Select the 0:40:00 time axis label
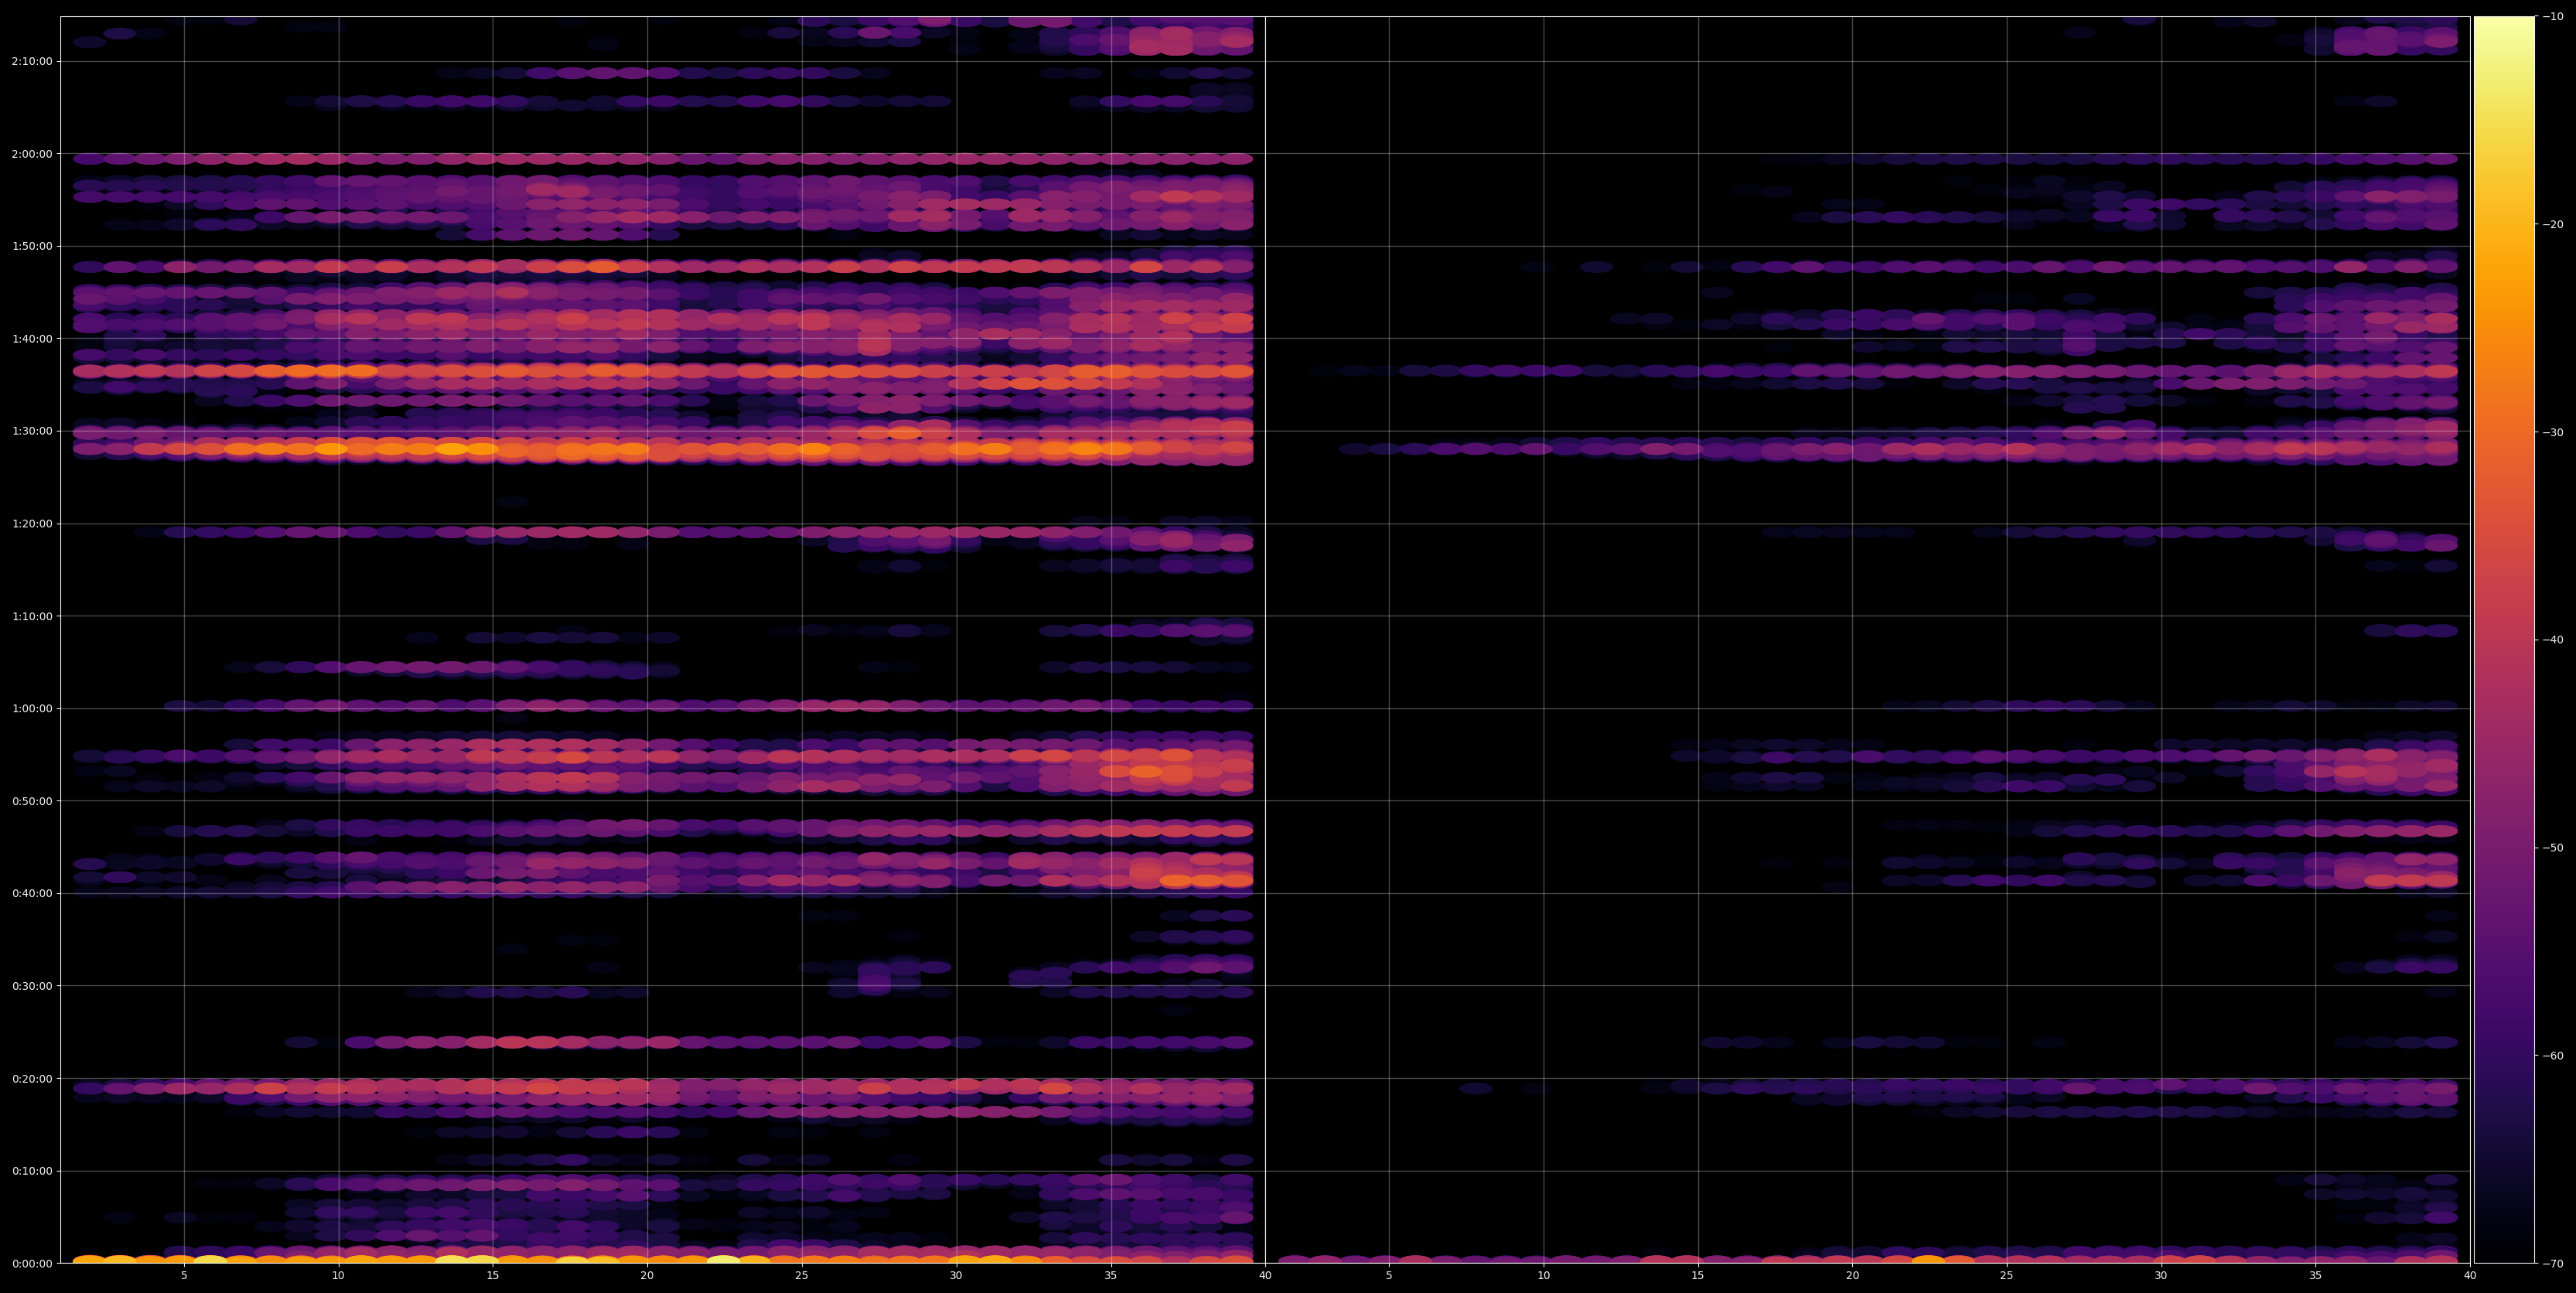This screenshot has width=2576, height=1293. click(32, 893)
